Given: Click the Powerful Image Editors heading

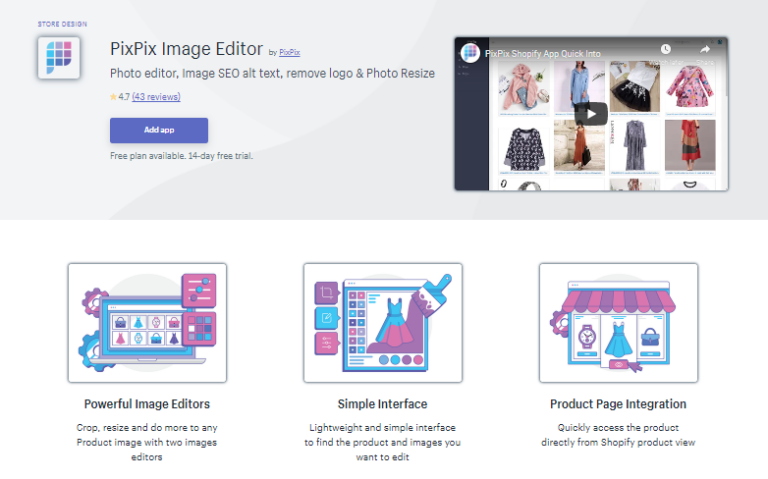Looking at the screenshot, I should [147, 404].
